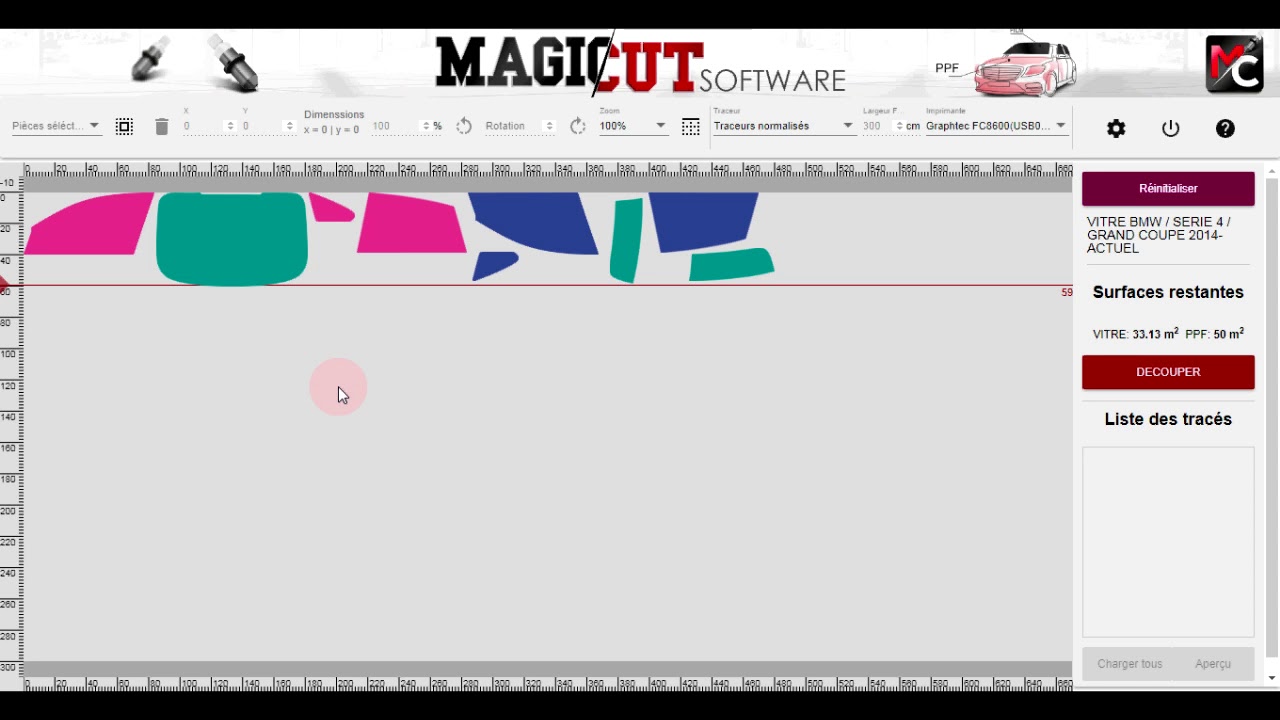The width and height of the screenshot is (1280, 720).
Task: Open the Pièces sélectionnées dropdown
Action: pos(56,126)
